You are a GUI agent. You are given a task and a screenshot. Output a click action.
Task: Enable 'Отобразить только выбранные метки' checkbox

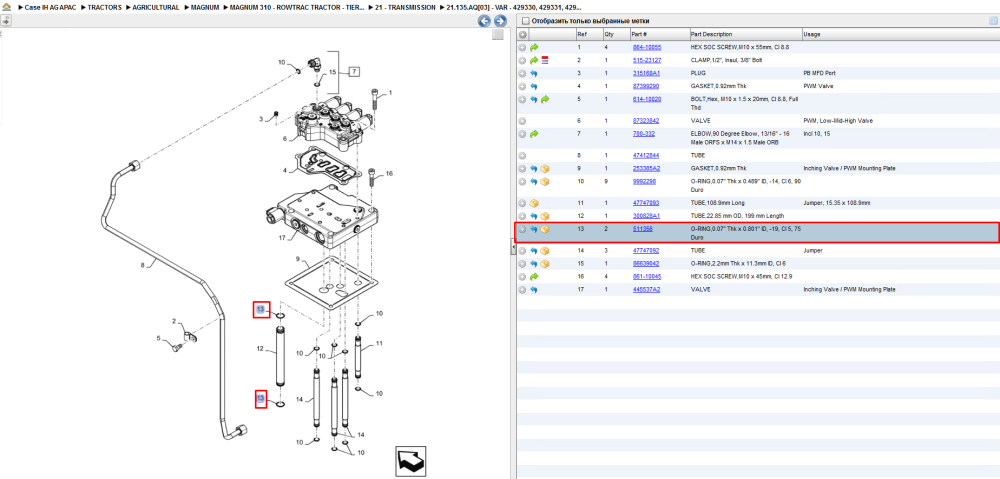click(x=525, y=21)
